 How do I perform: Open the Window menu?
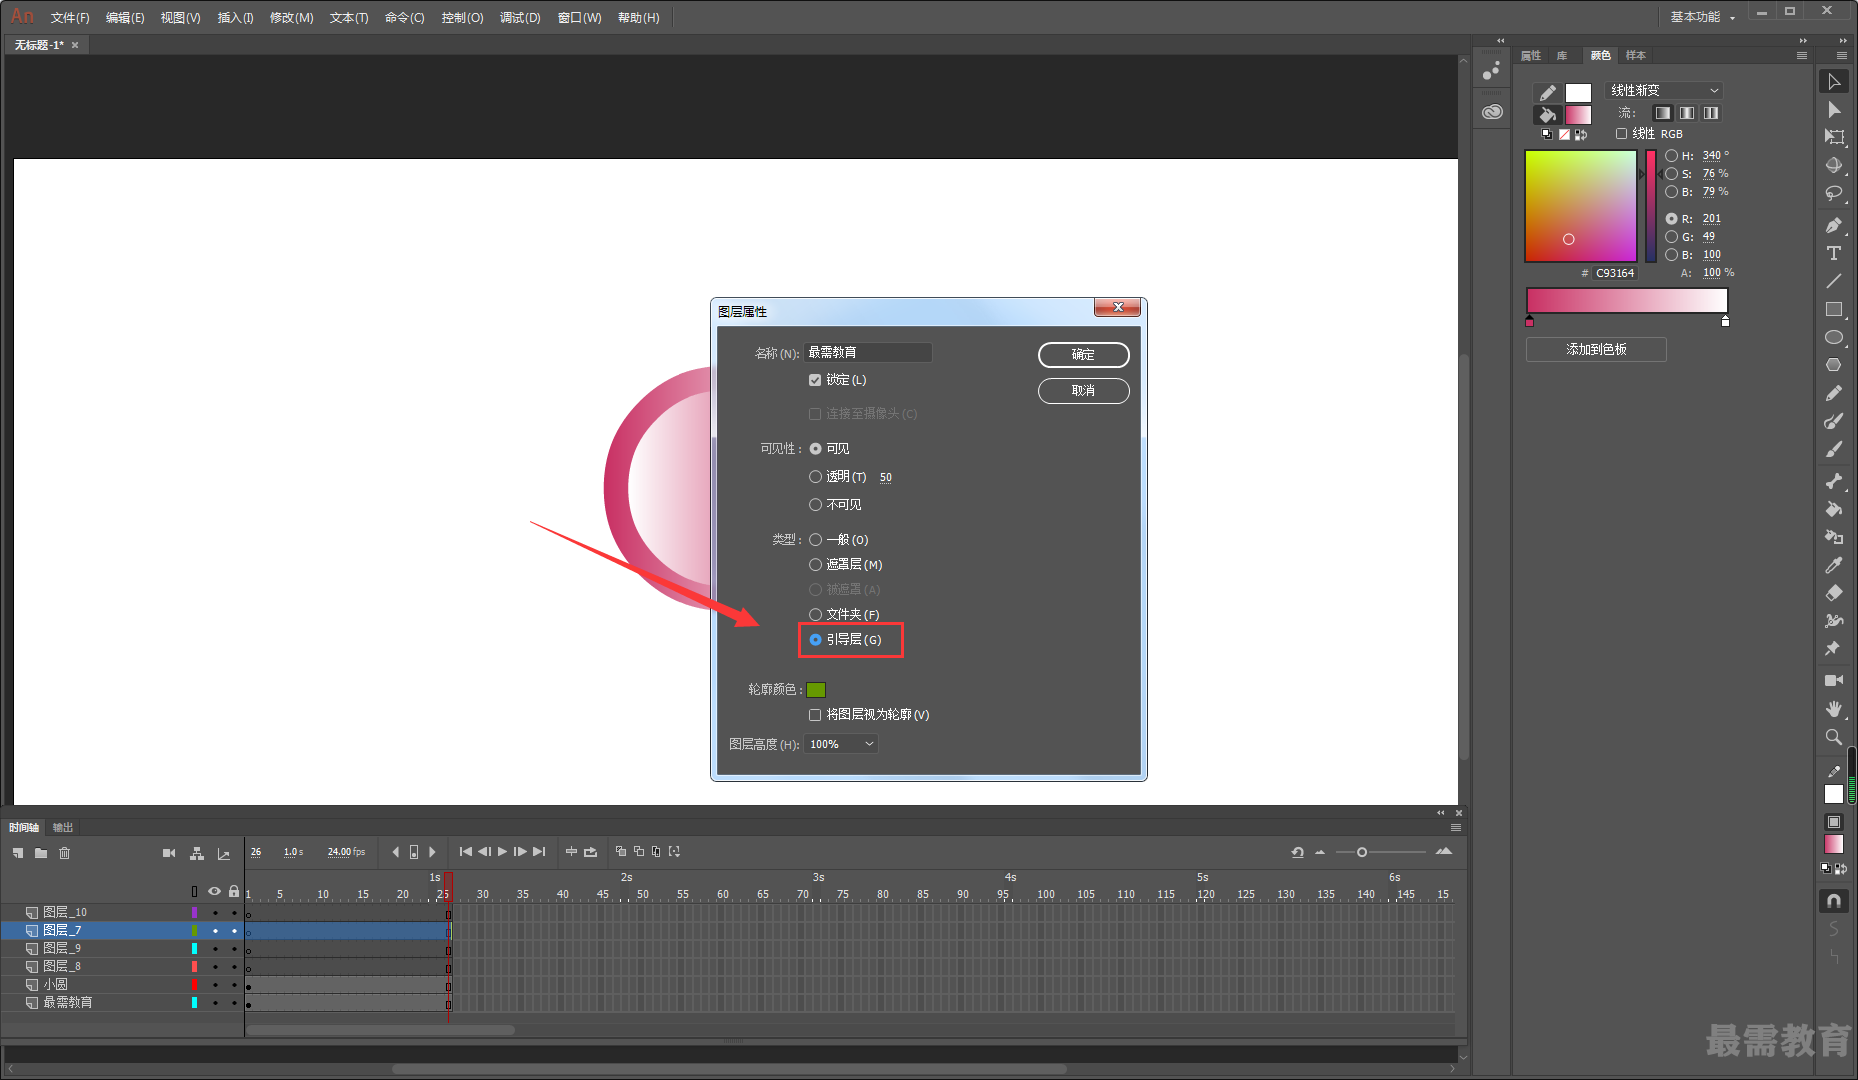coord(579,18)
